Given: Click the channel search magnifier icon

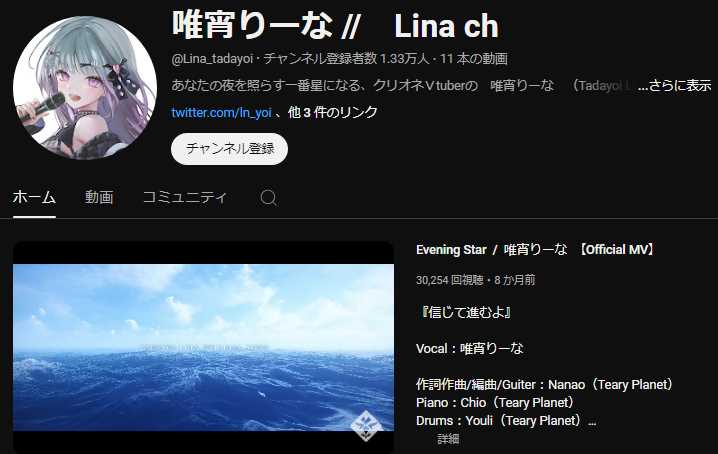Looking at the screenshot, I should pyautogui.click(x=268, y=198).
